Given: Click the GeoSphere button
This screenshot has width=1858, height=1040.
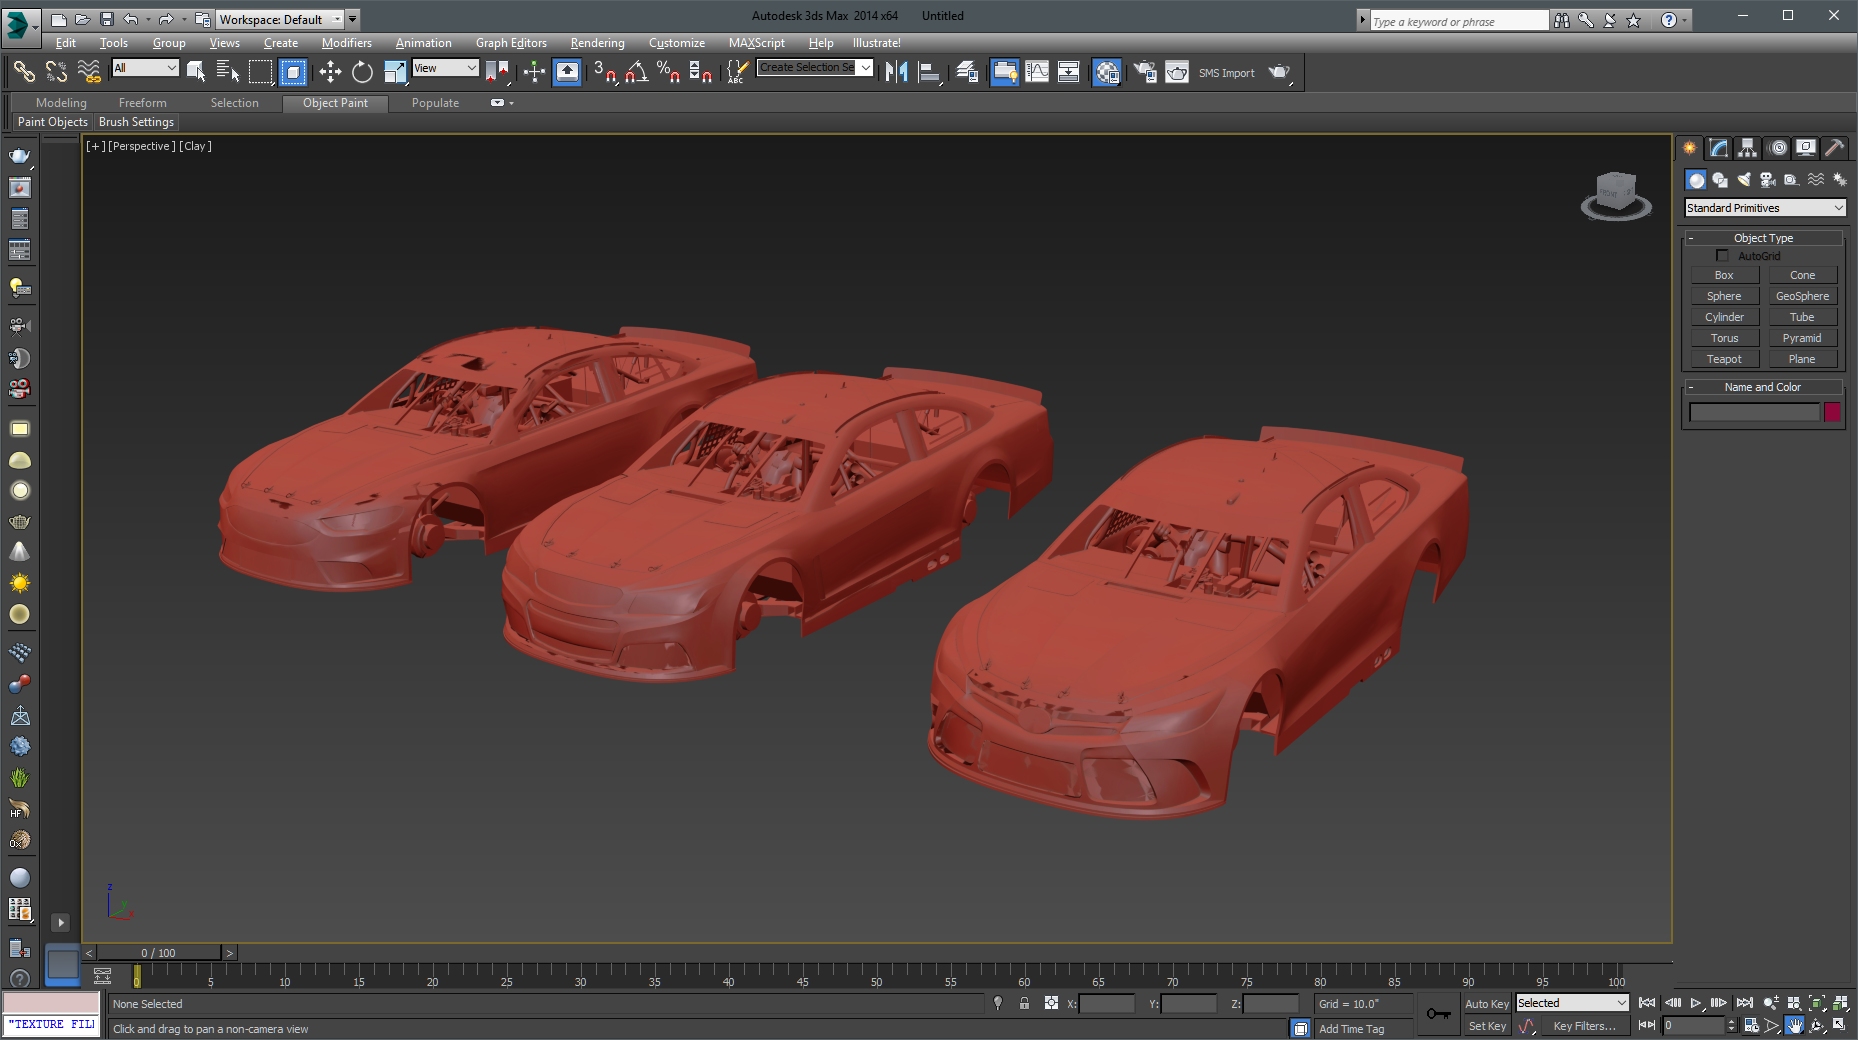Looking at the screenshot, I should point(1802,296).
